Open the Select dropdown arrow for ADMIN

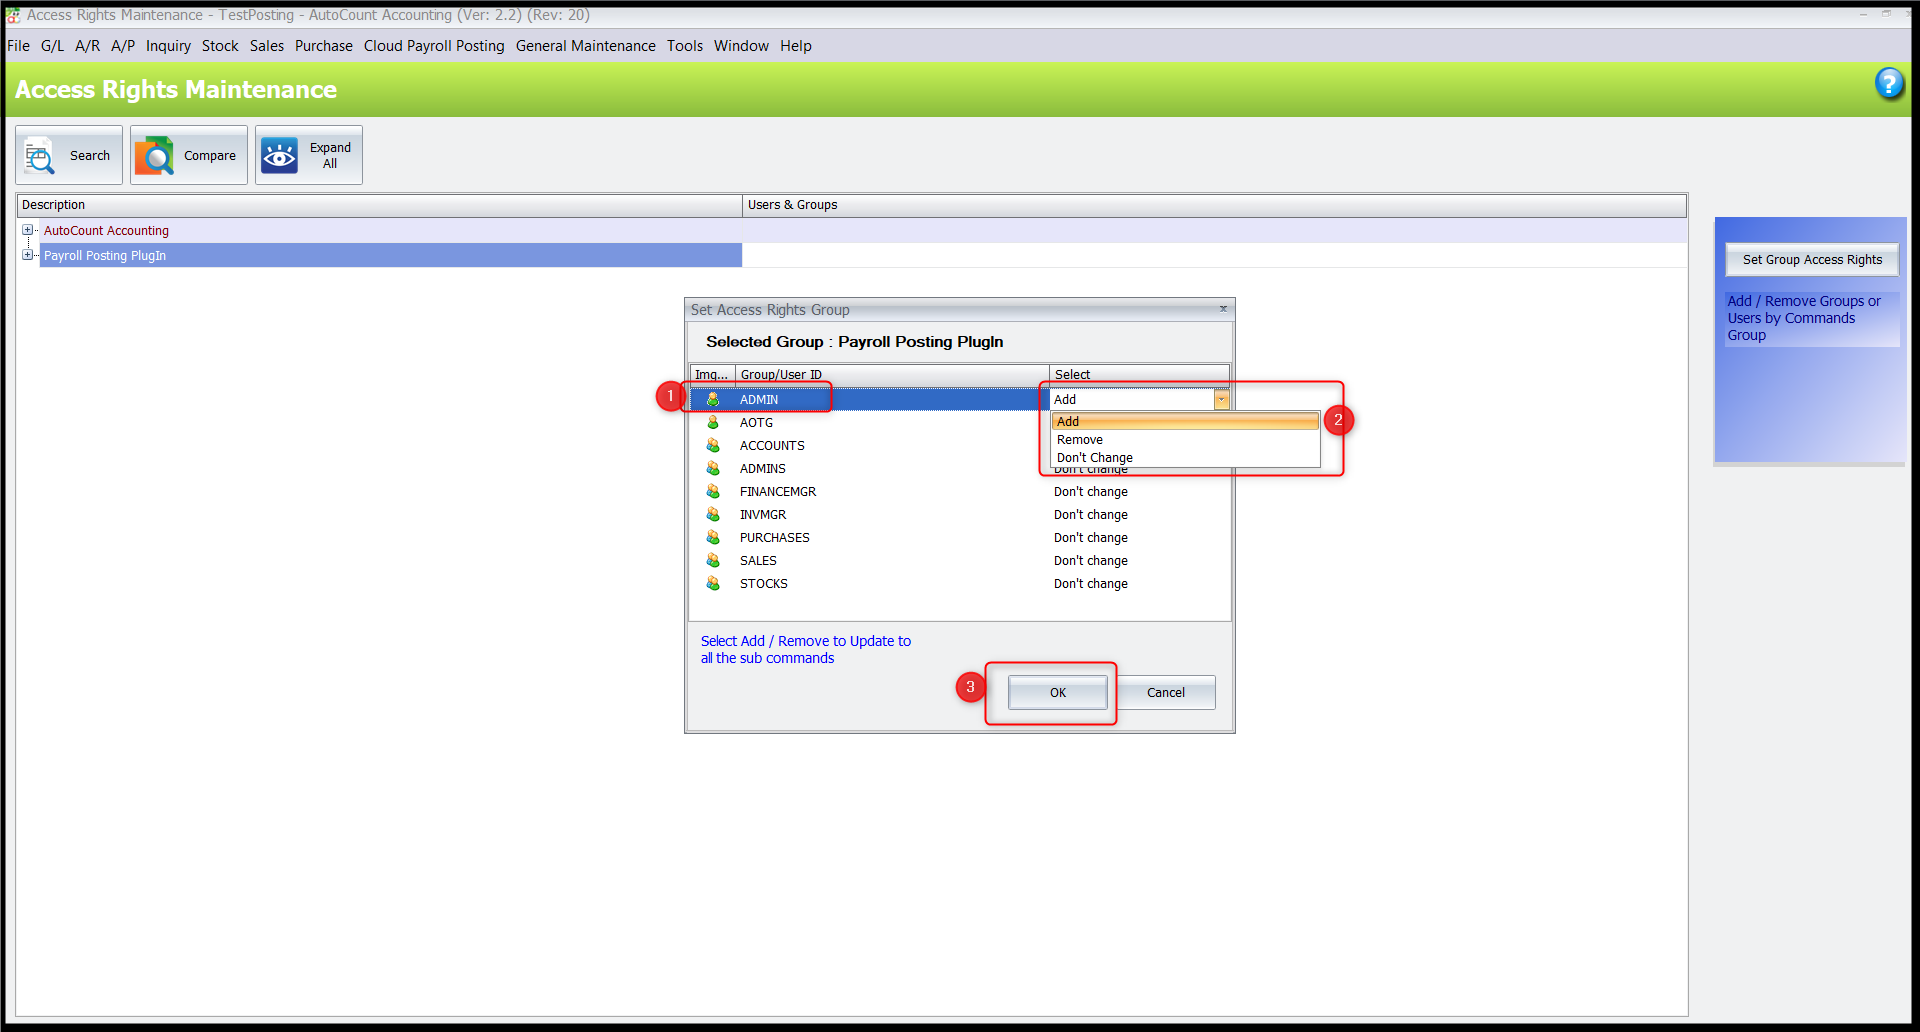(1221, 400)
